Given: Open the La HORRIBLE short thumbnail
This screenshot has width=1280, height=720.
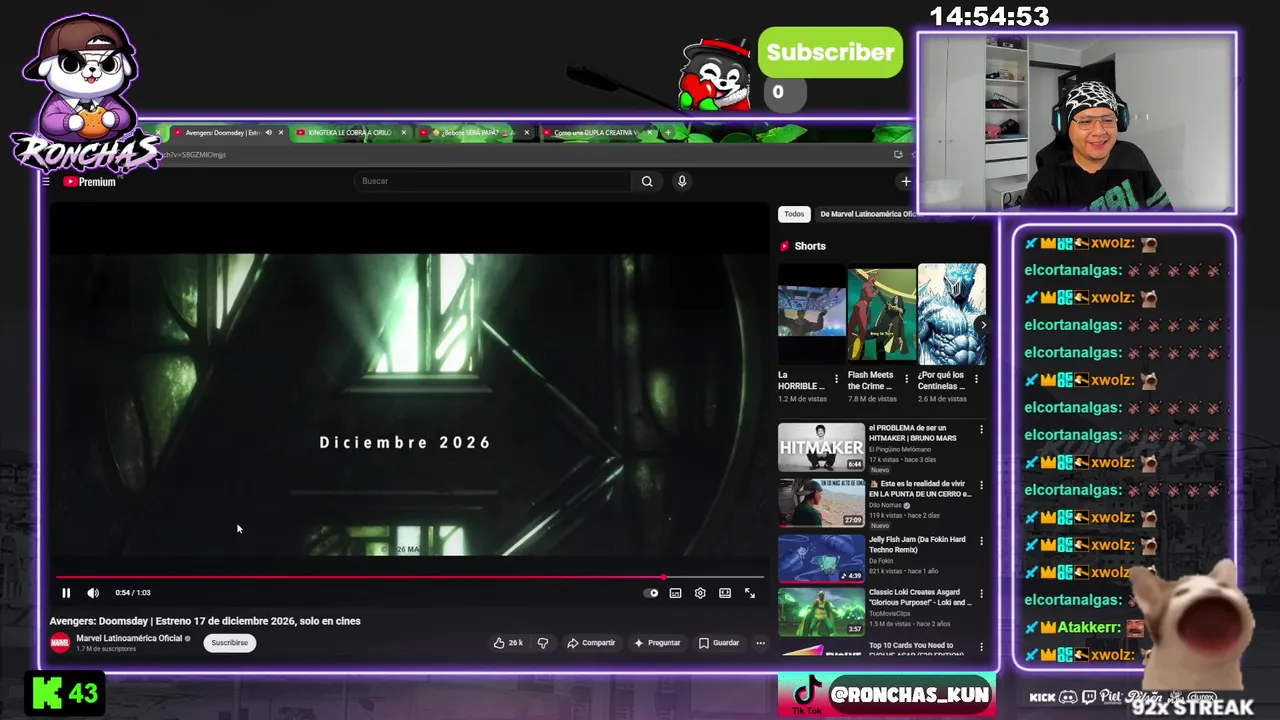Looking at the screenshot, I should click(811, 314).
